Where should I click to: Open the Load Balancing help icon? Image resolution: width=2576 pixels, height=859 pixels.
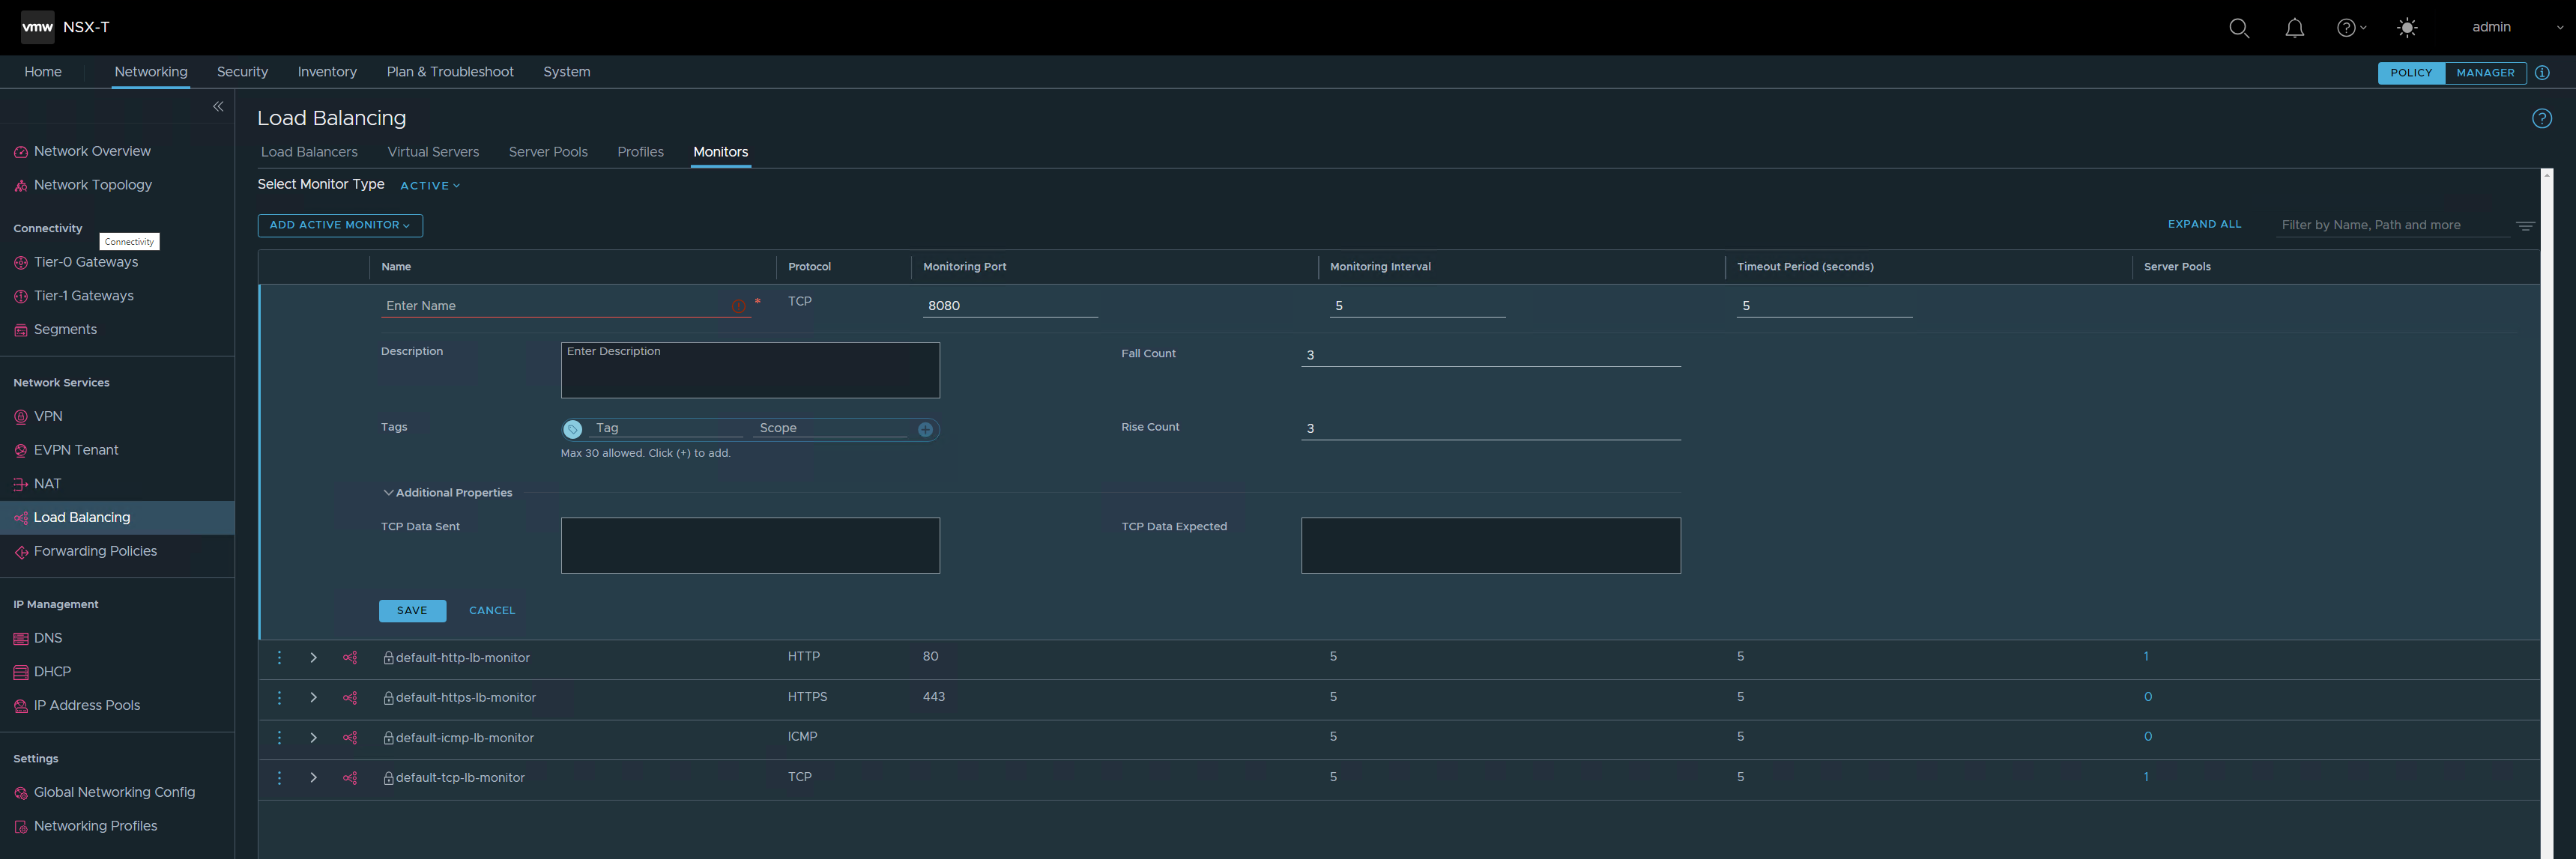(x=2541, y=119)
